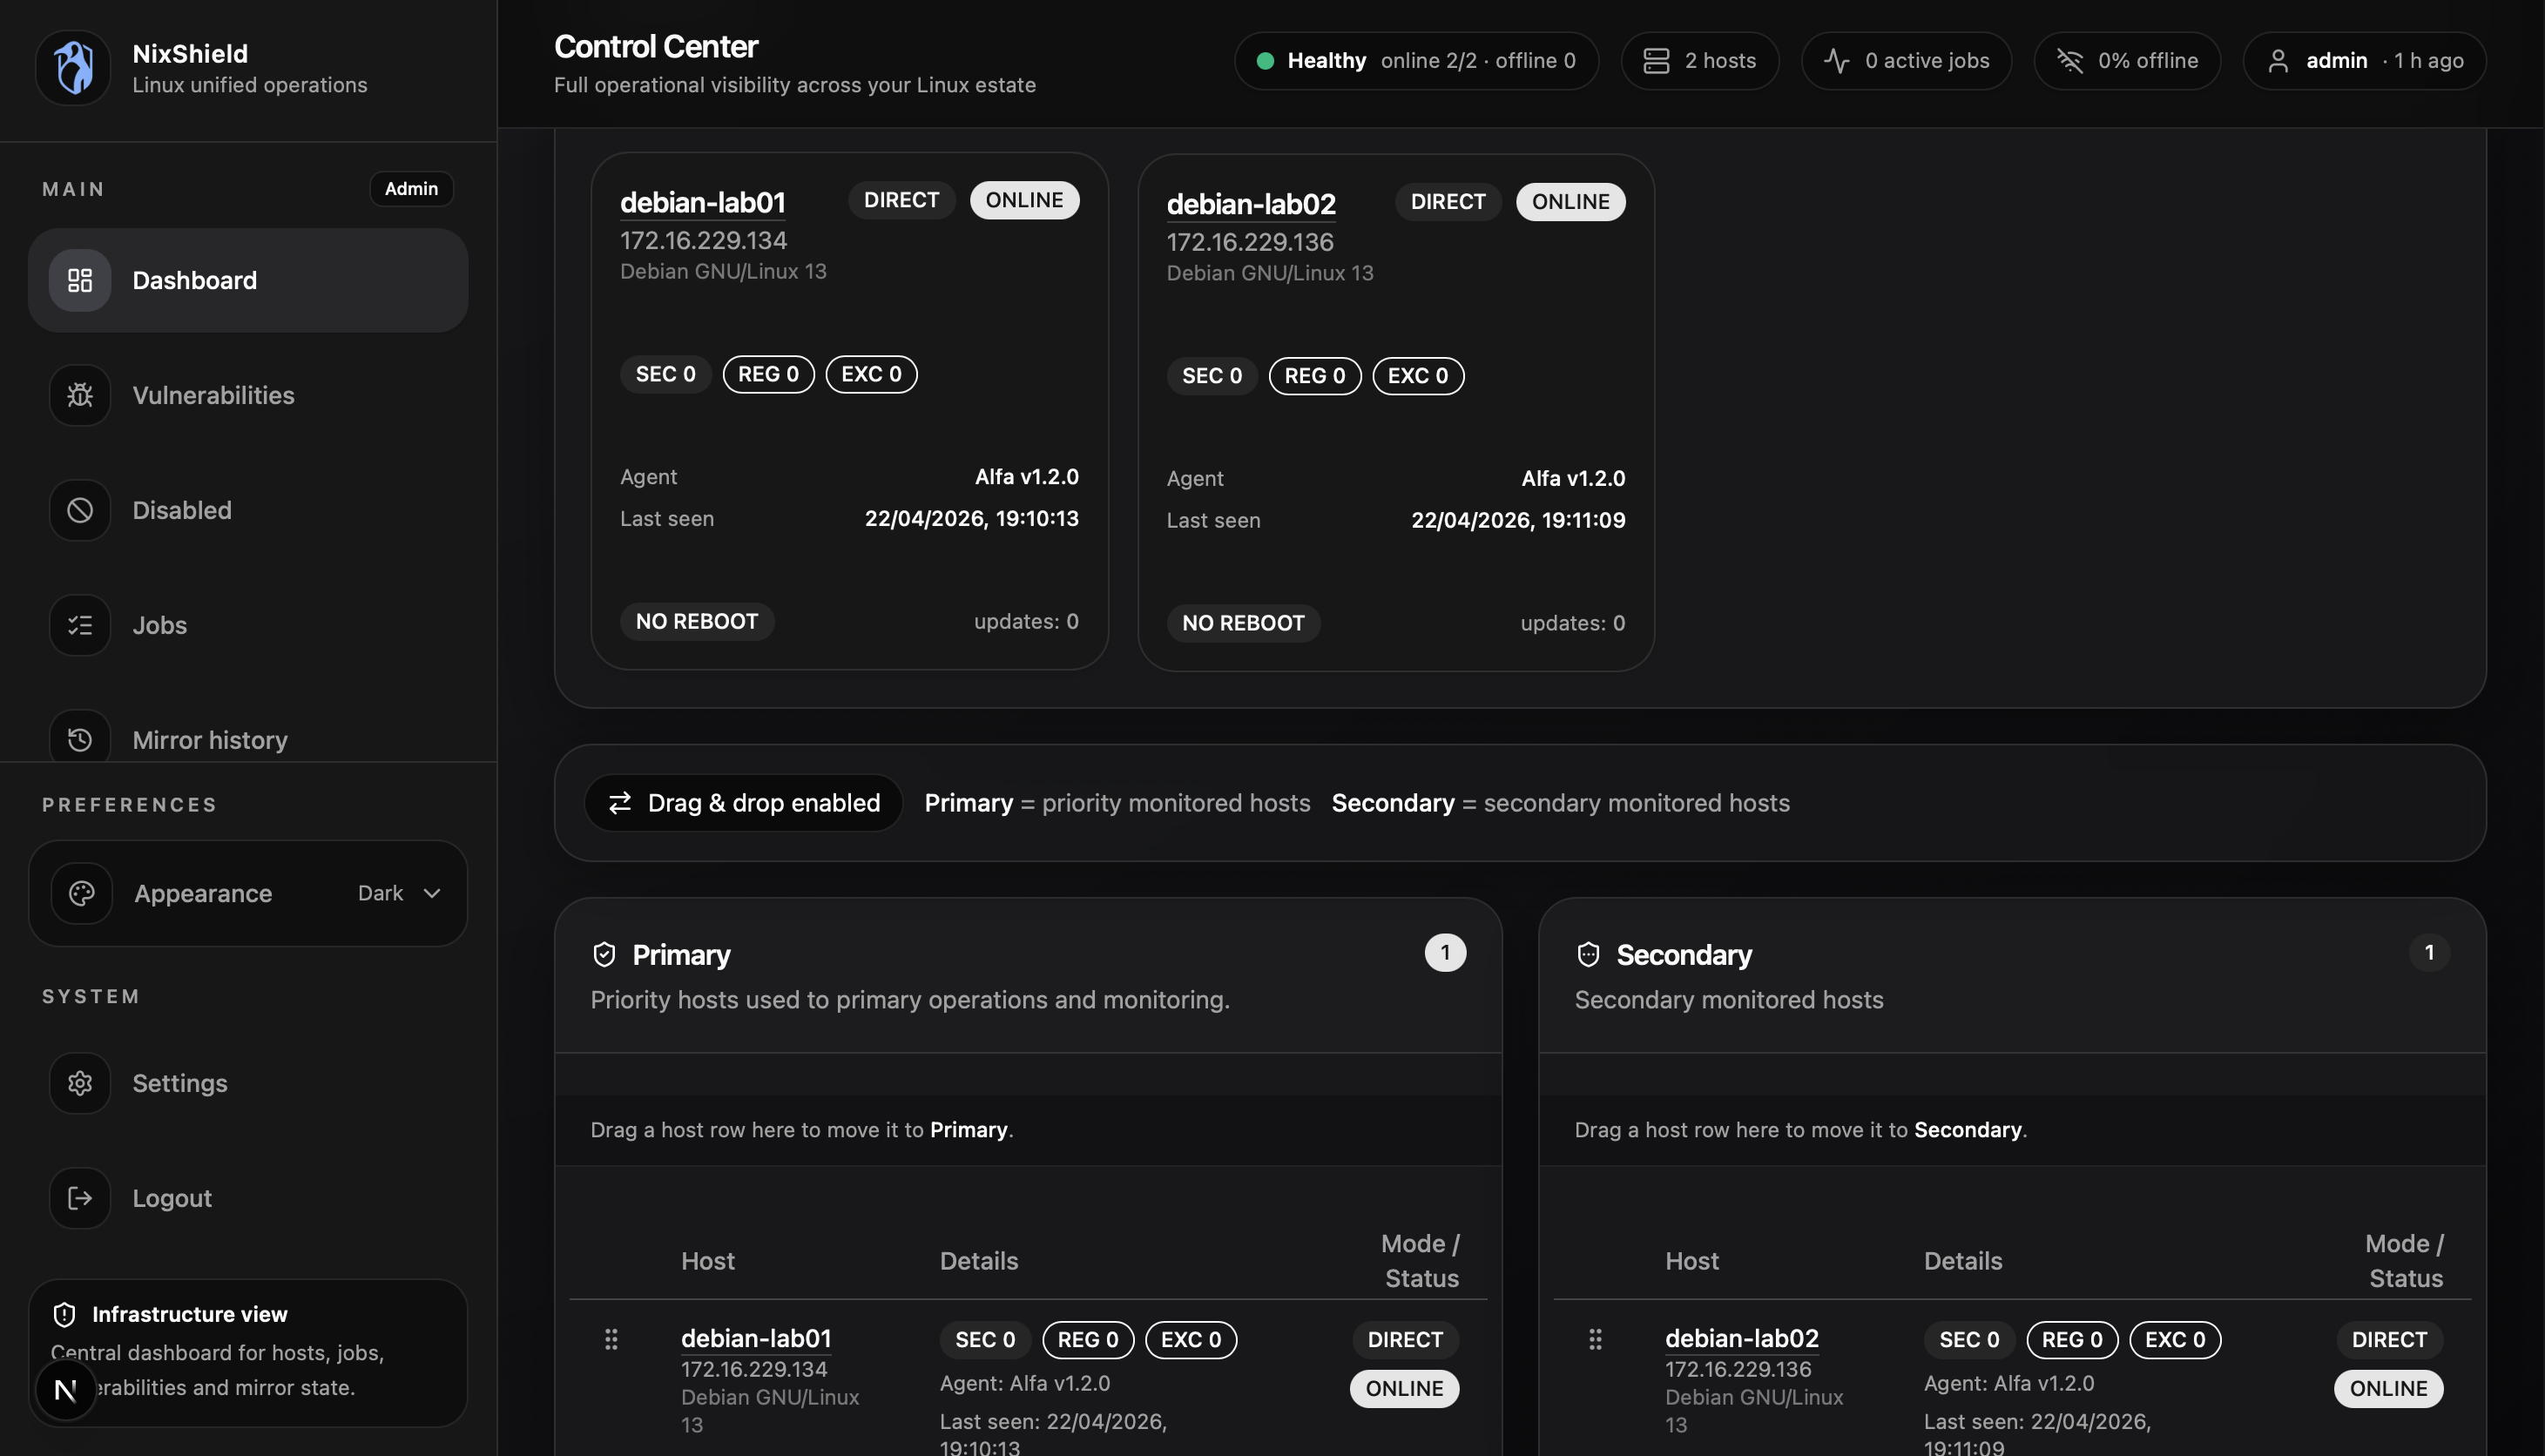2545x1456 pixels.
Task: Click the Secondary count badge 1
Action: [2429, 953]
